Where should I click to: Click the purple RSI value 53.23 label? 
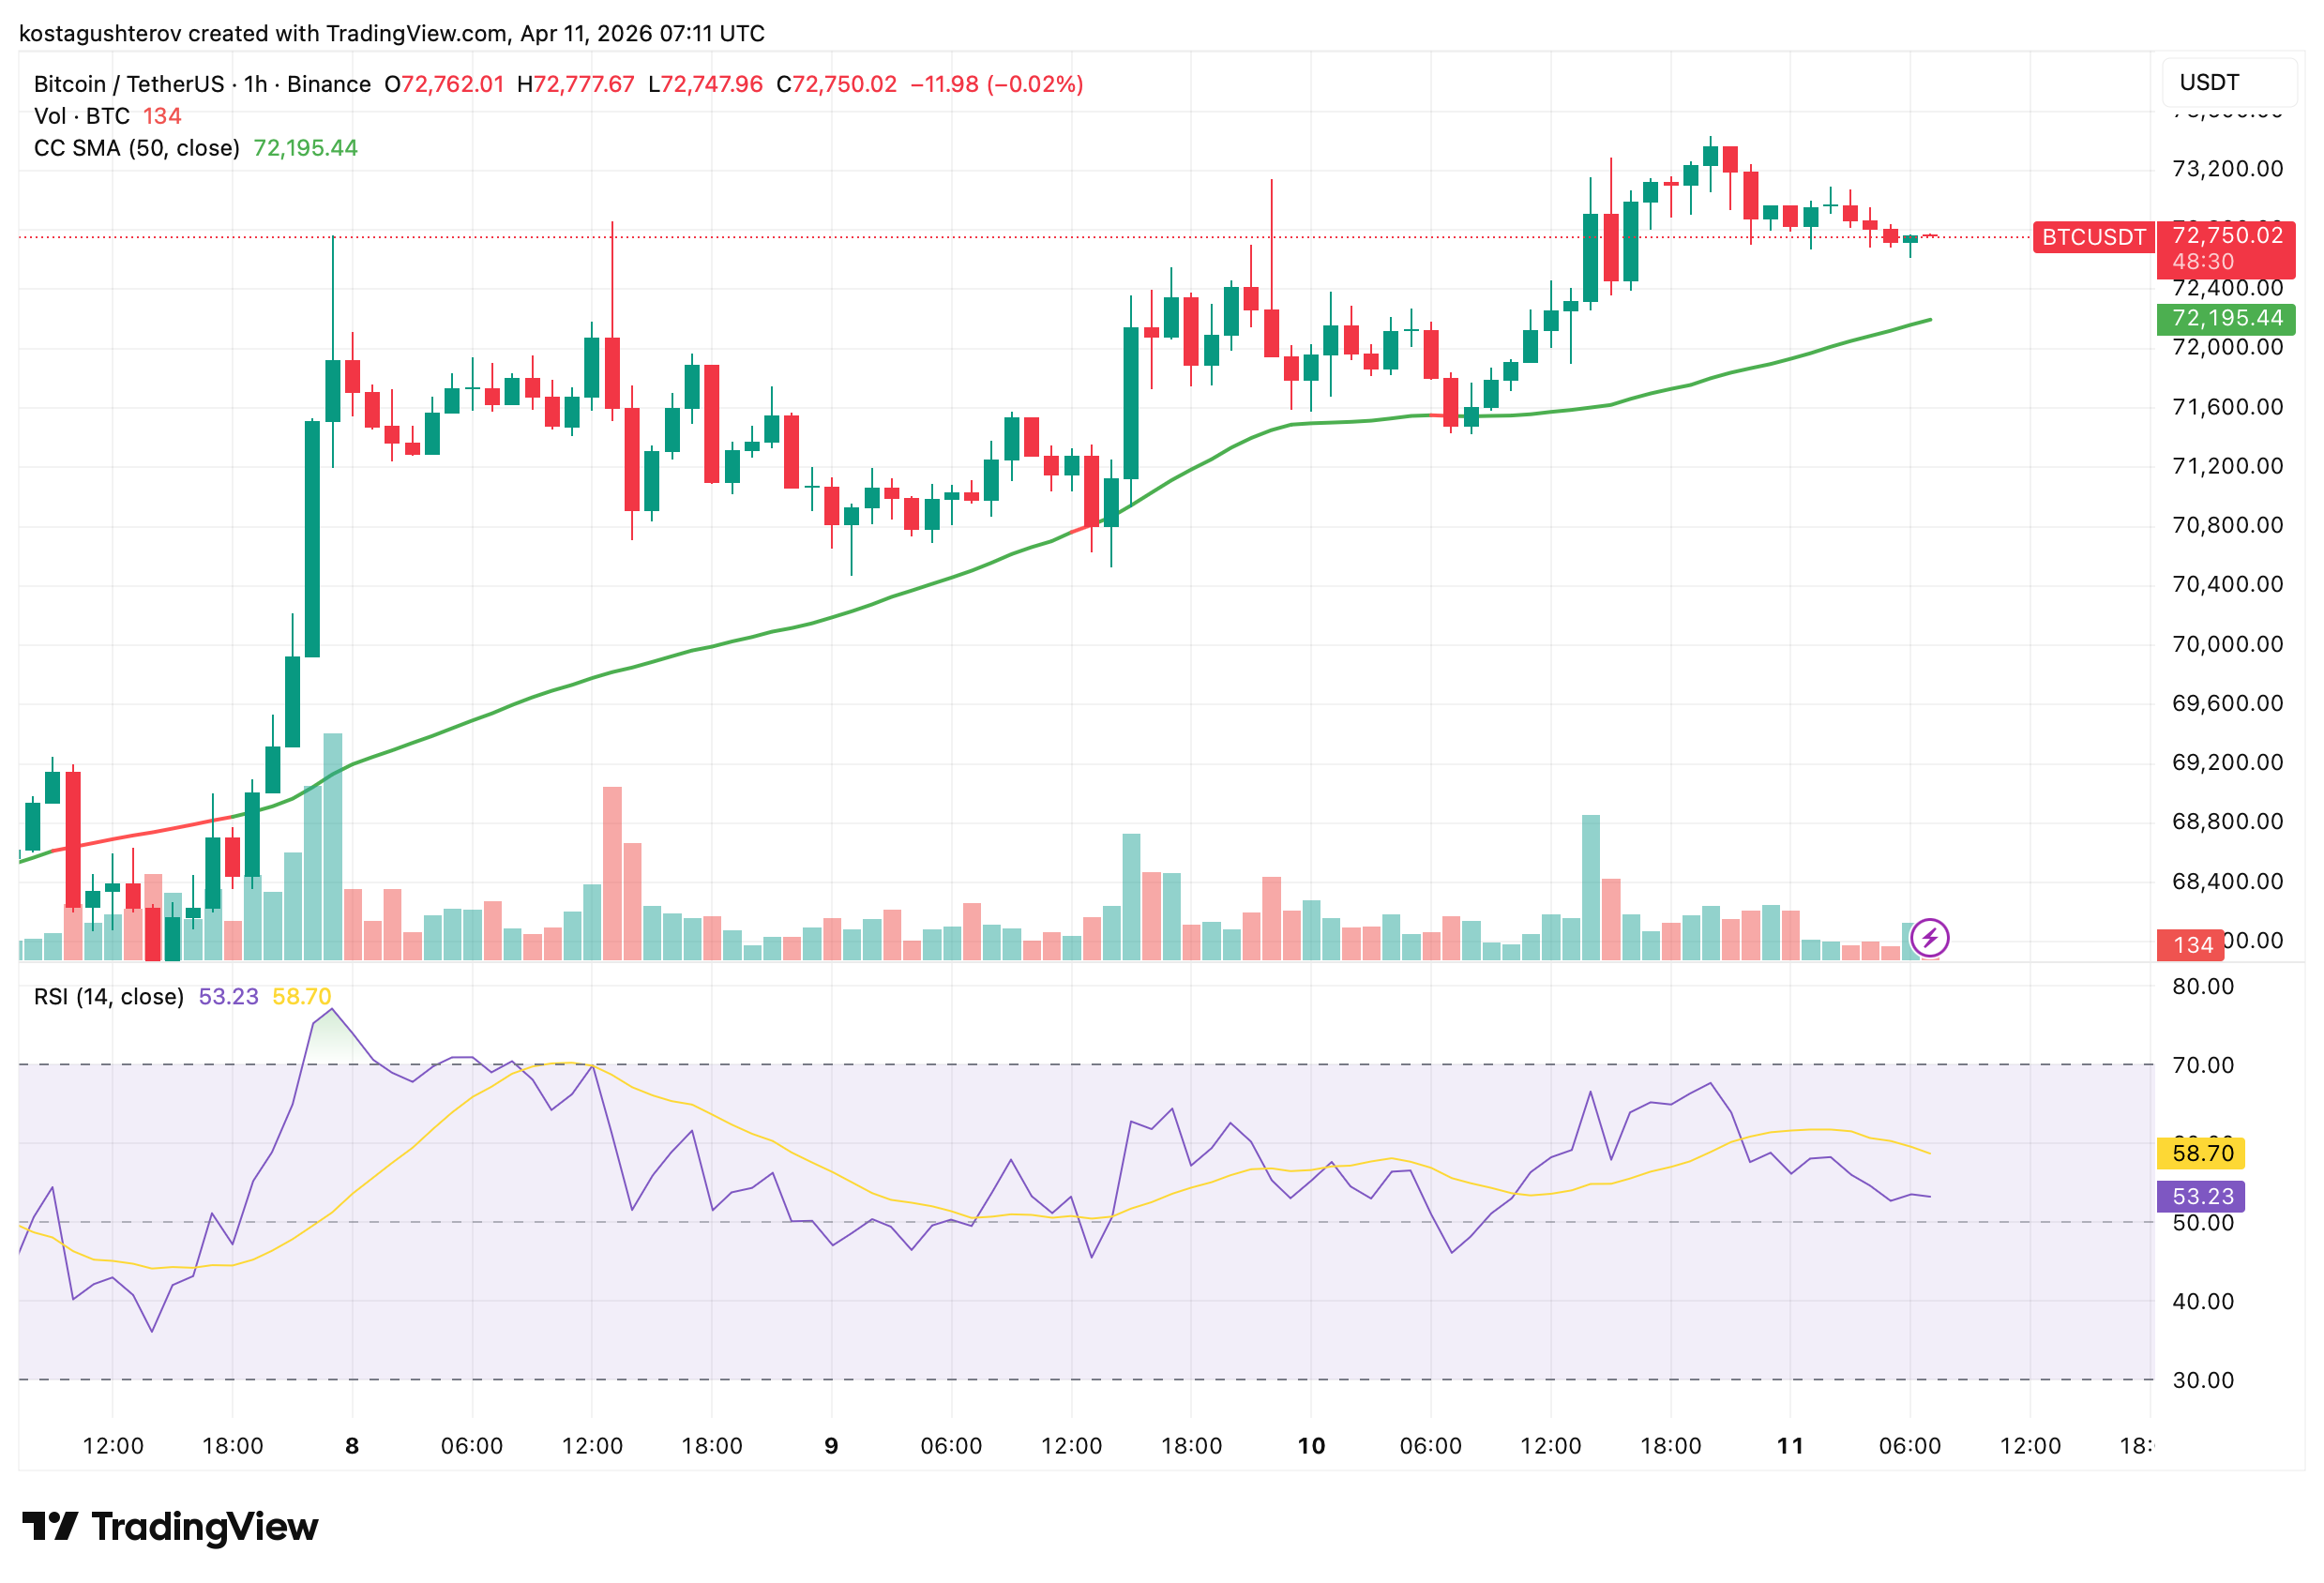[2202, 1195]
